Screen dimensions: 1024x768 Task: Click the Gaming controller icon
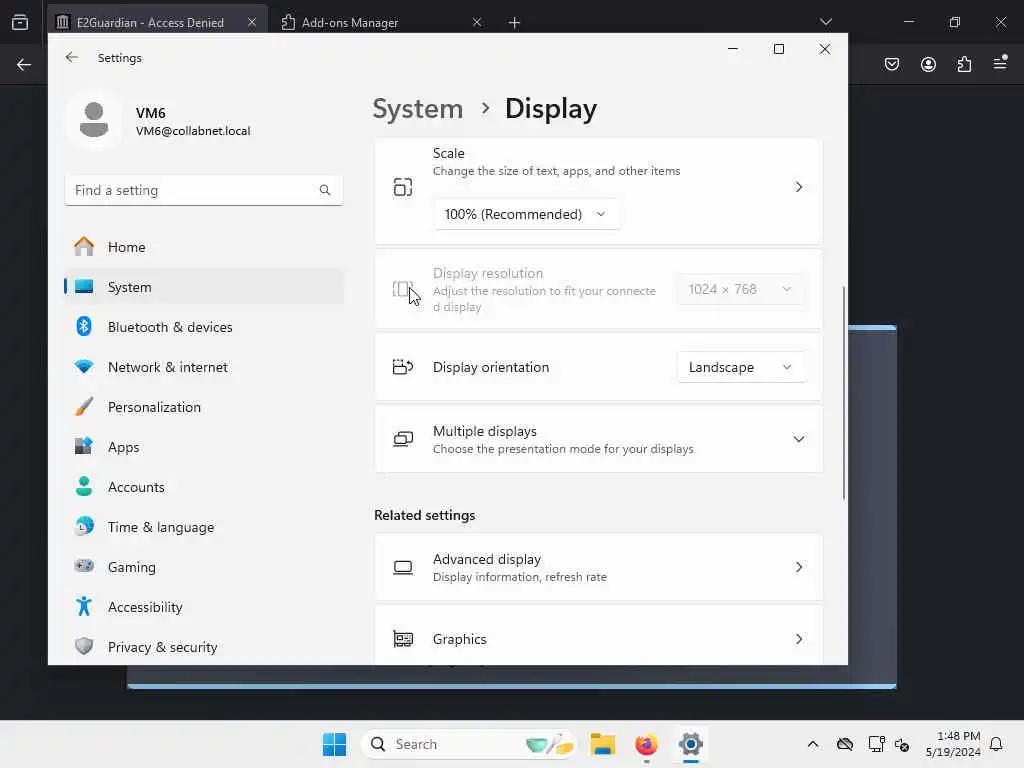[84, 566]
